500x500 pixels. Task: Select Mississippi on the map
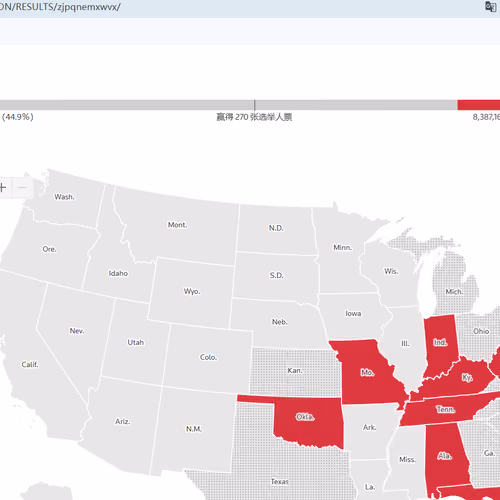(407, 460)
